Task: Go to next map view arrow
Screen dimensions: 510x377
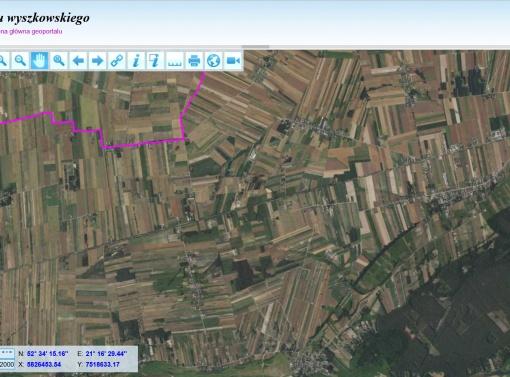Action: (98, 61)
